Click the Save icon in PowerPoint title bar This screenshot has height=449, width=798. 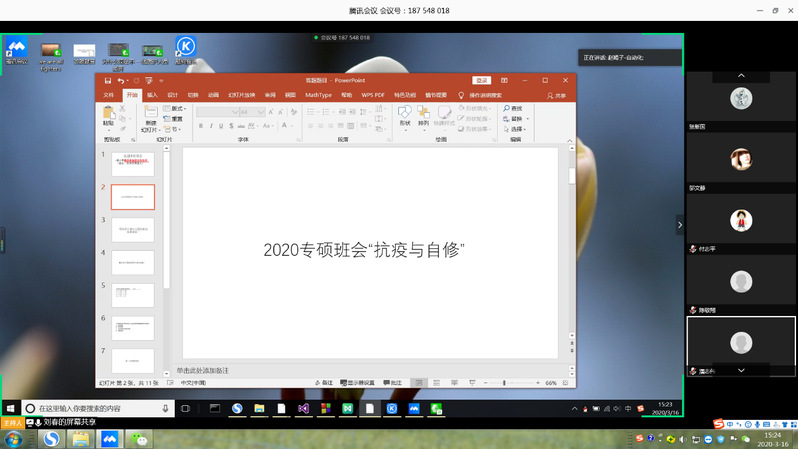click(106, 80)
